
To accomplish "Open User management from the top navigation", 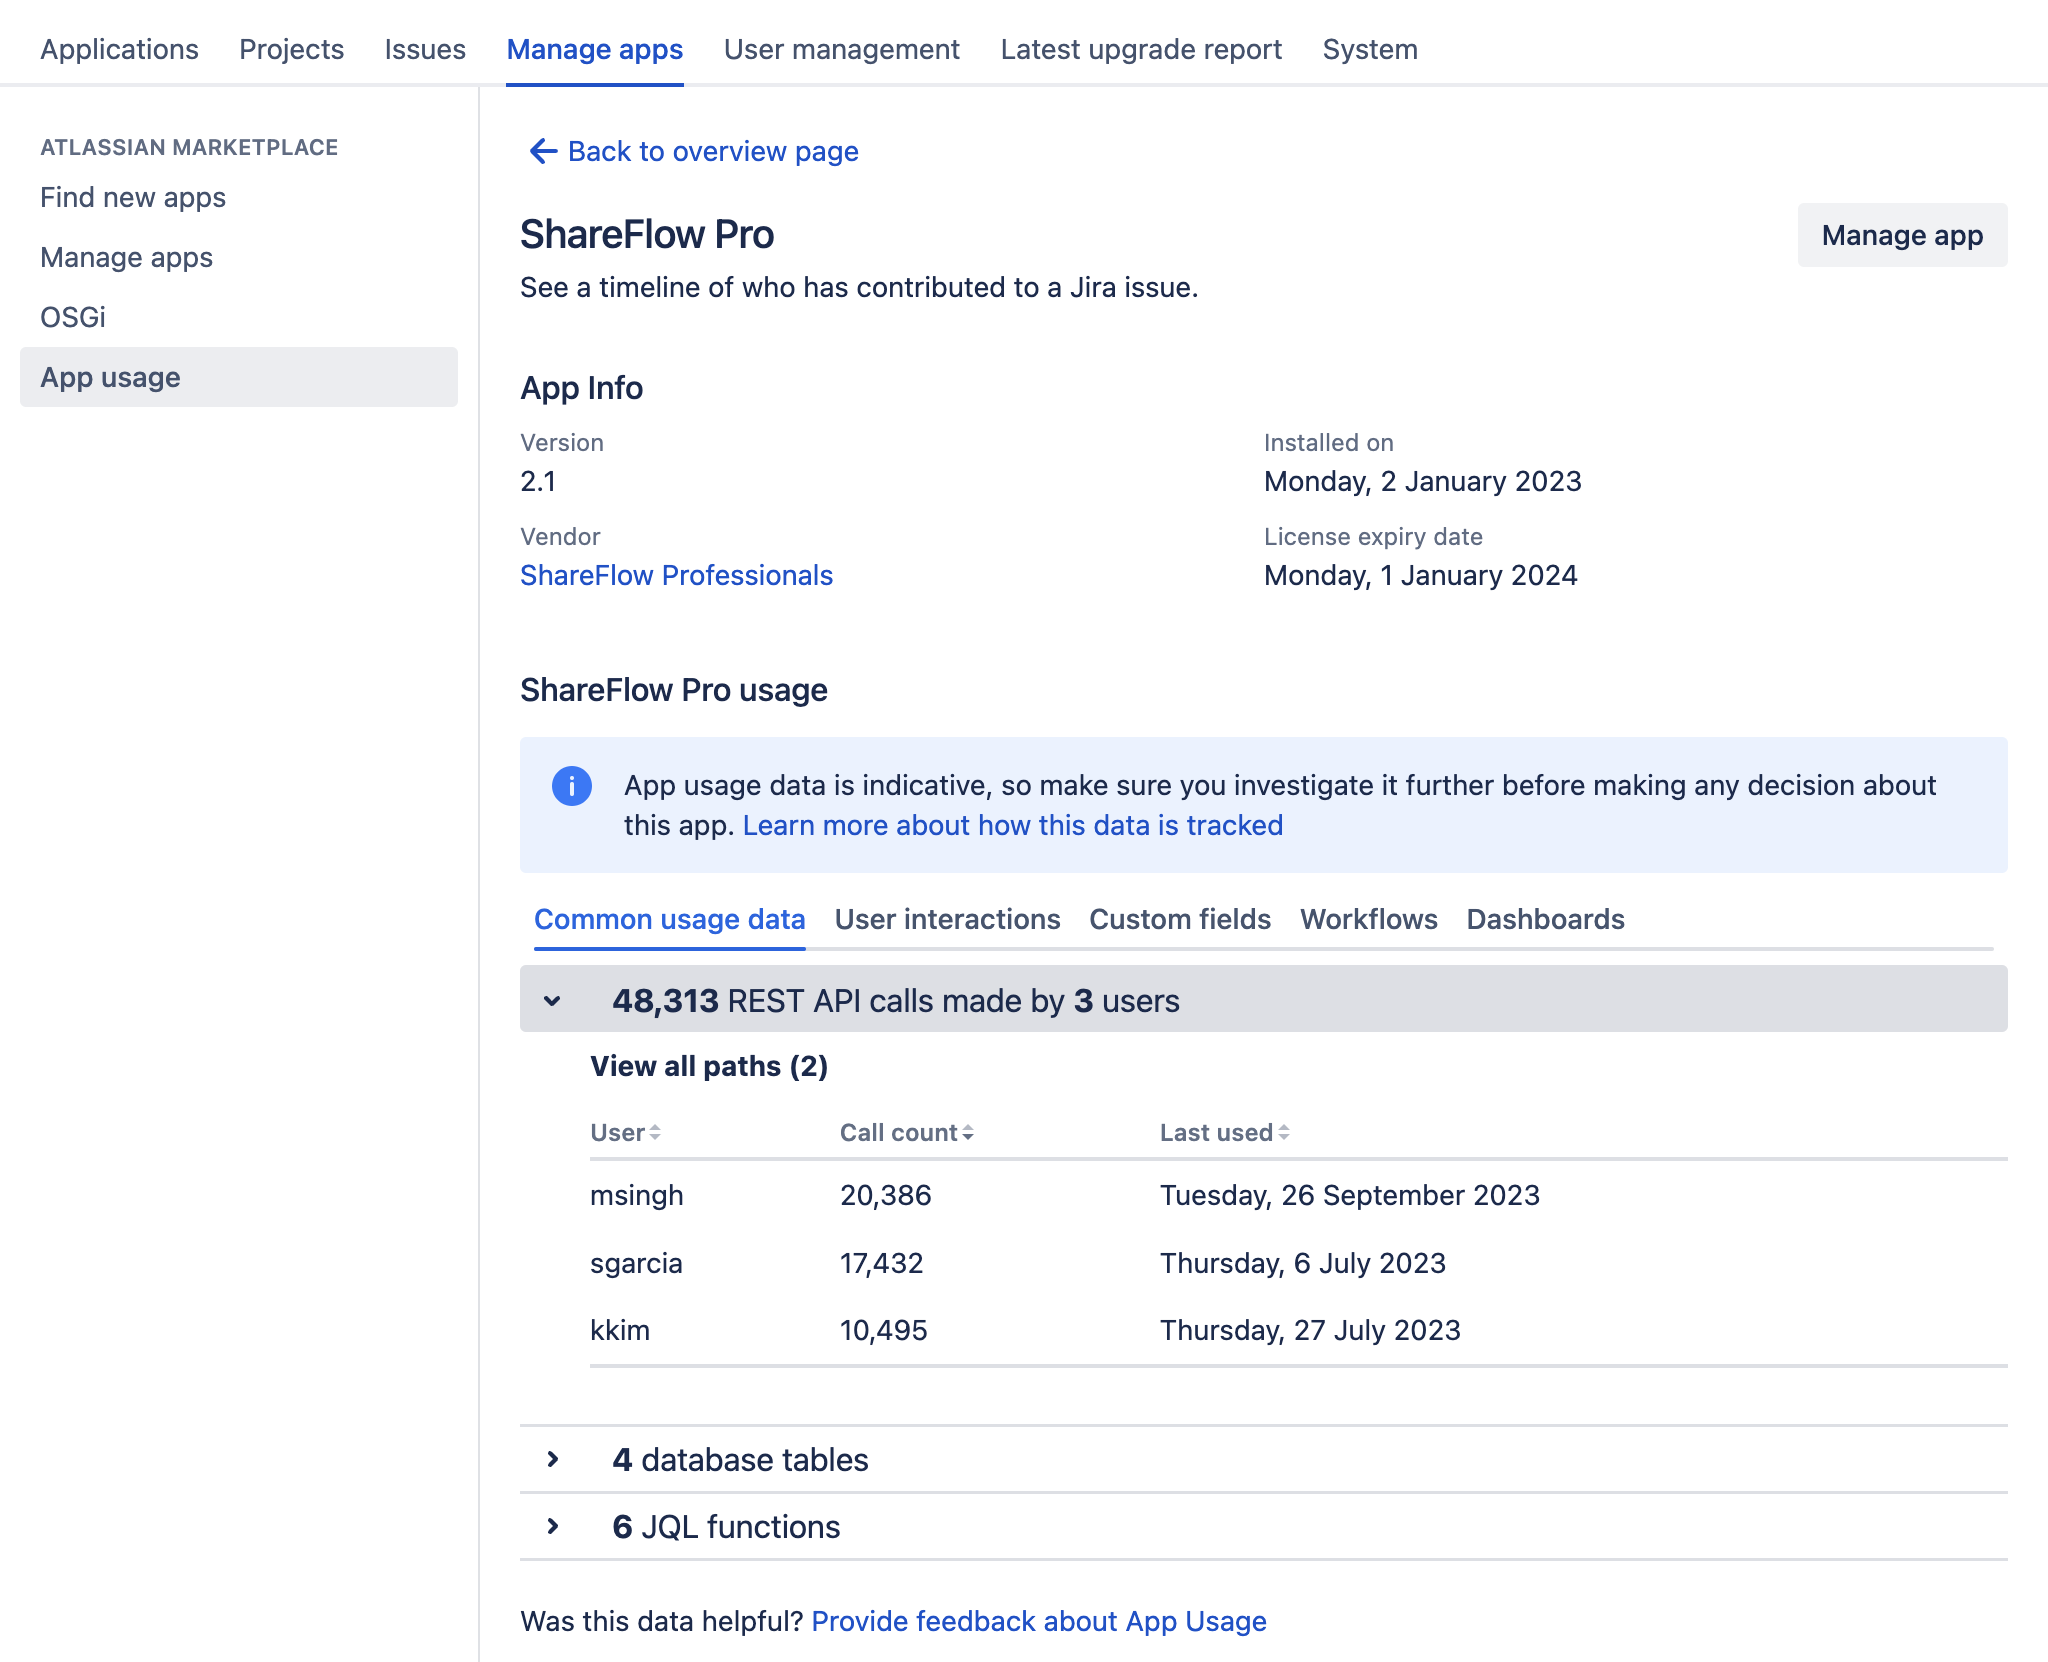I will [843, 49].
